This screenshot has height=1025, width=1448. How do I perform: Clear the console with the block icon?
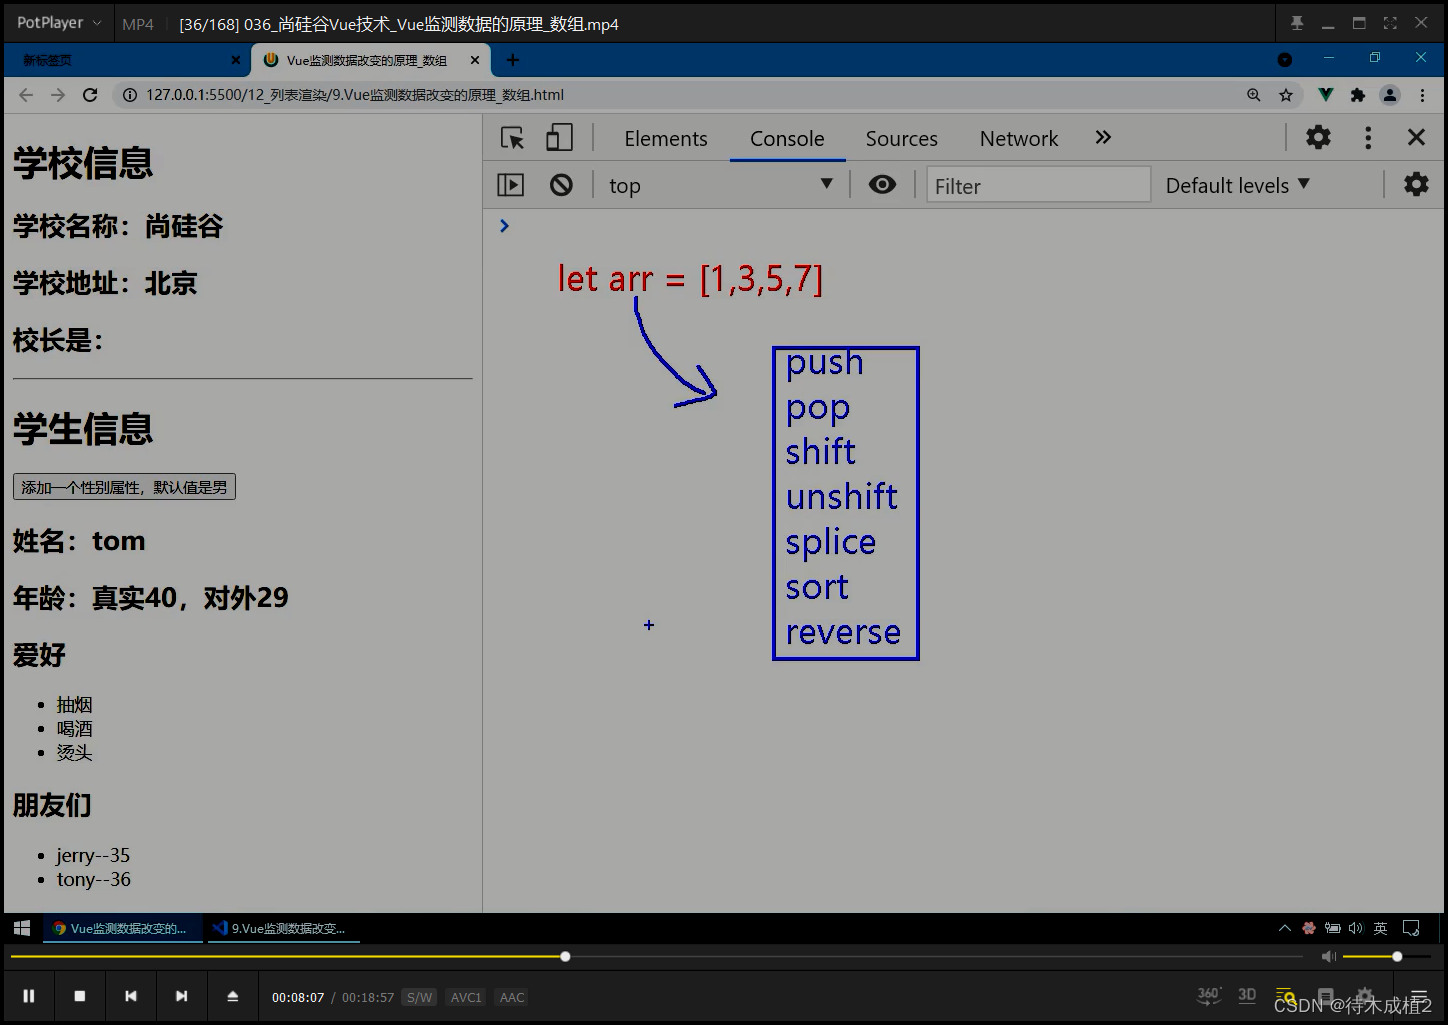(x=561, y=185)
